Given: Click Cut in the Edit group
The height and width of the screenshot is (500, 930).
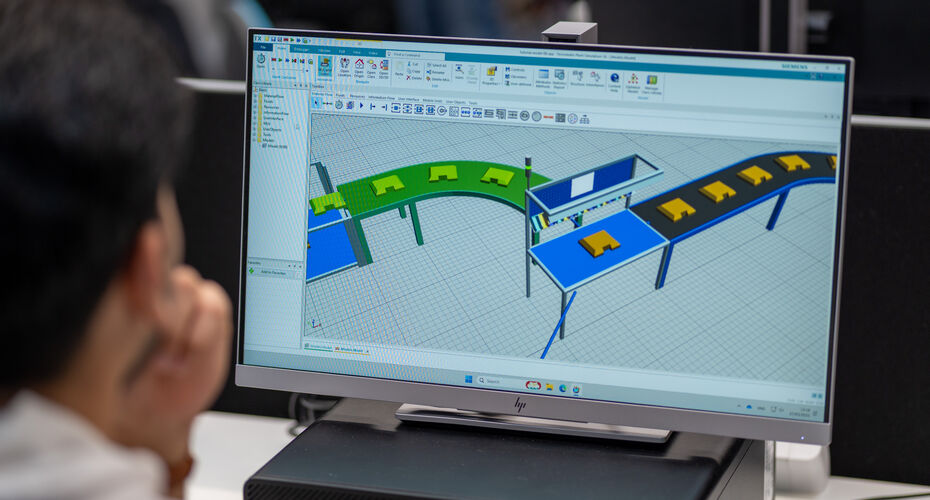Looking at the screenshot, I should point(413,64).
